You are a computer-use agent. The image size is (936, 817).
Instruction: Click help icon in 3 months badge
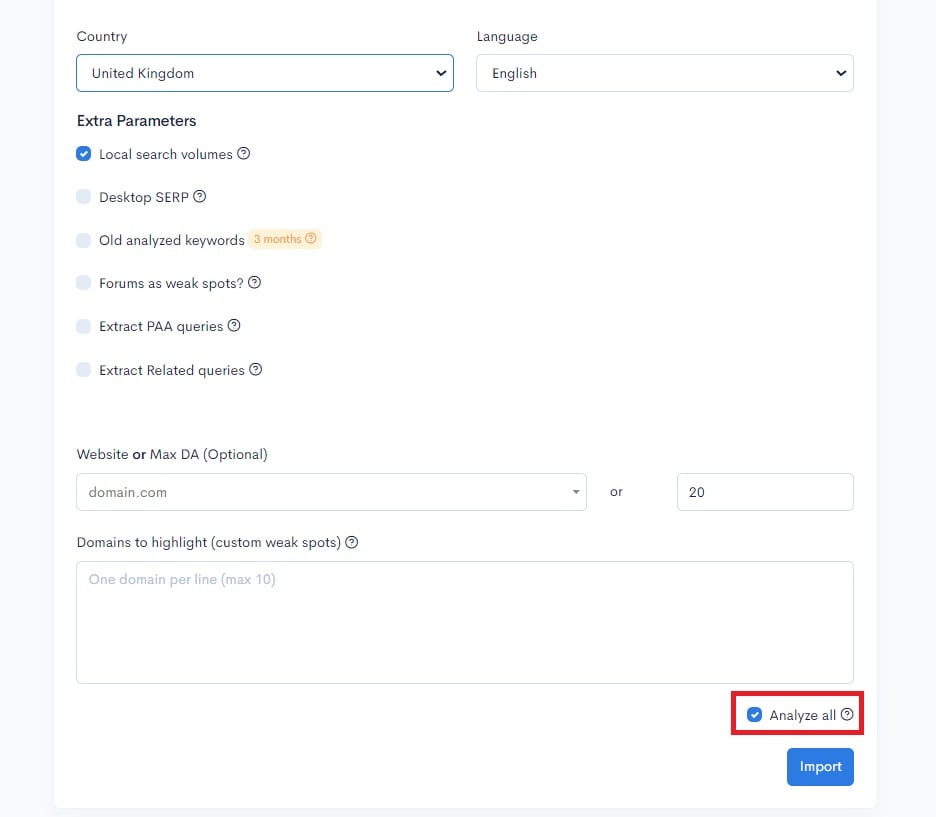pos(311,239)
